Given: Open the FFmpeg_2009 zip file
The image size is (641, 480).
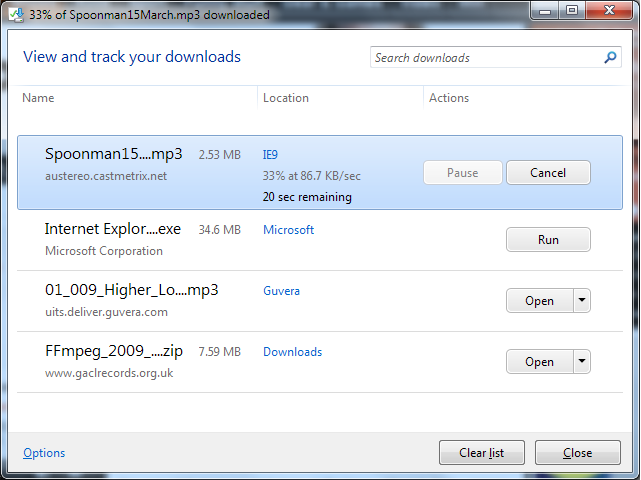Looking at the screenshot, I should (x=540, y=361).
